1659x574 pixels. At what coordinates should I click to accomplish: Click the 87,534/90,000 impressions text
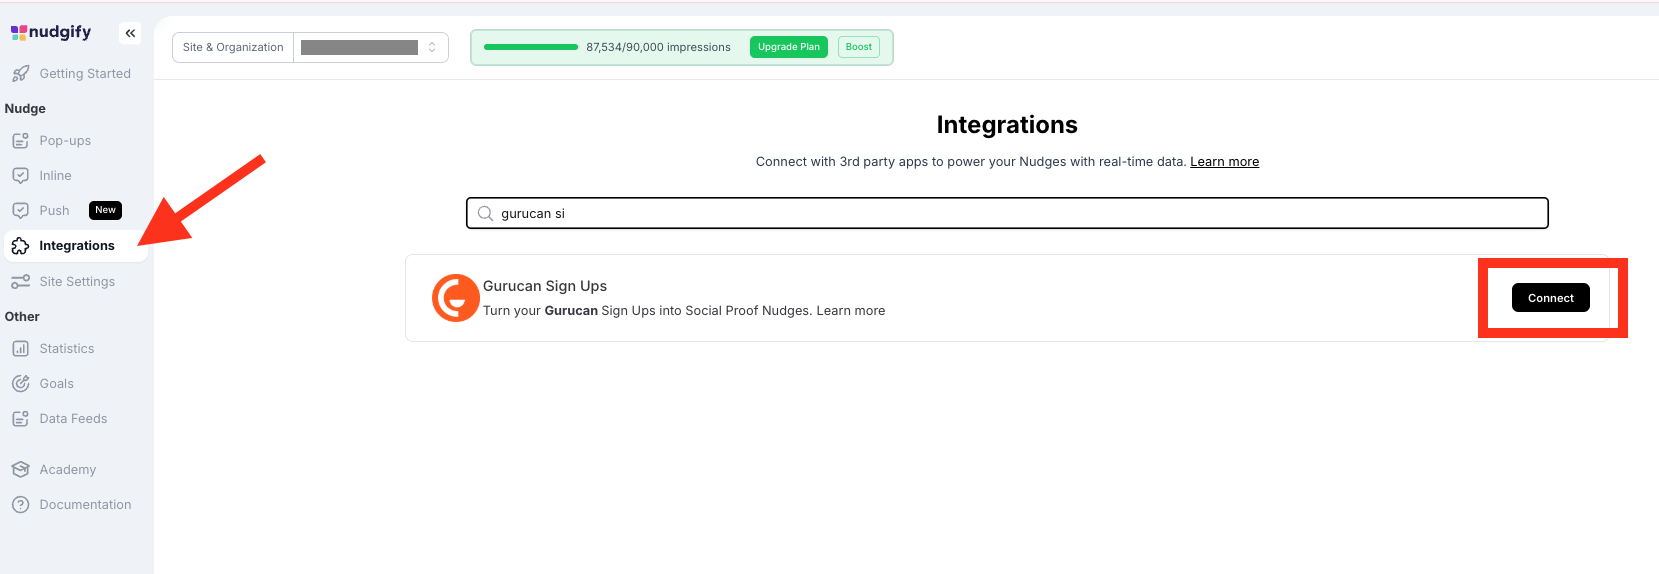click(658, 47)
